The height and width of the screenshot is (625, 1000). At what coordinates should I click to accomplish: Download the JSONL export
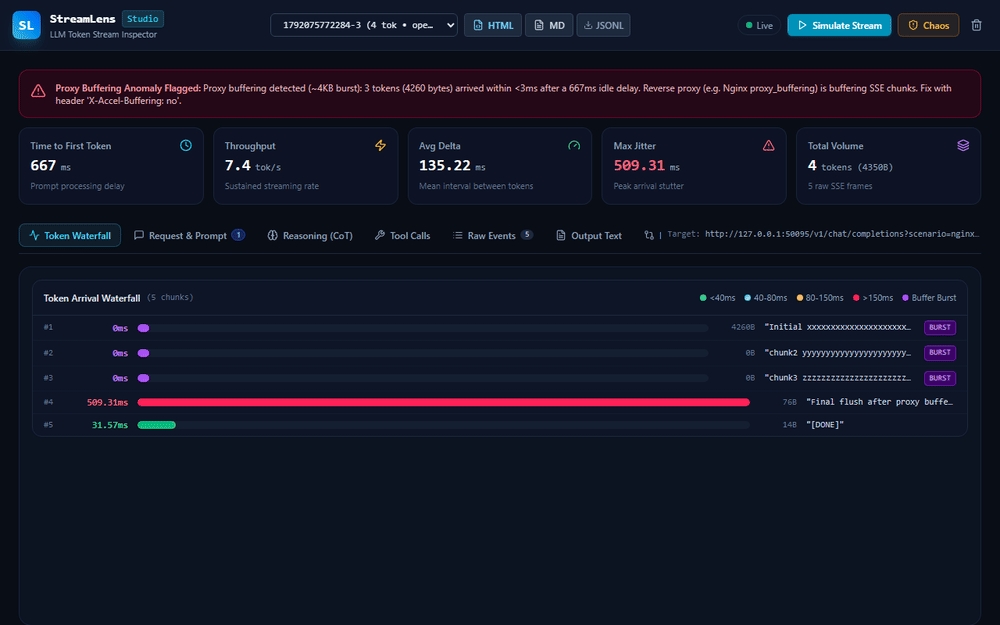(603, 25)
